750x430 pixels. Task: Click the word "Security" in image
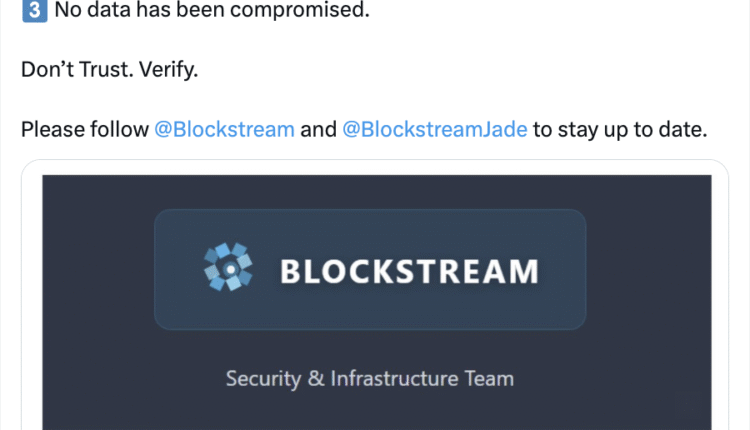(262, 379)
